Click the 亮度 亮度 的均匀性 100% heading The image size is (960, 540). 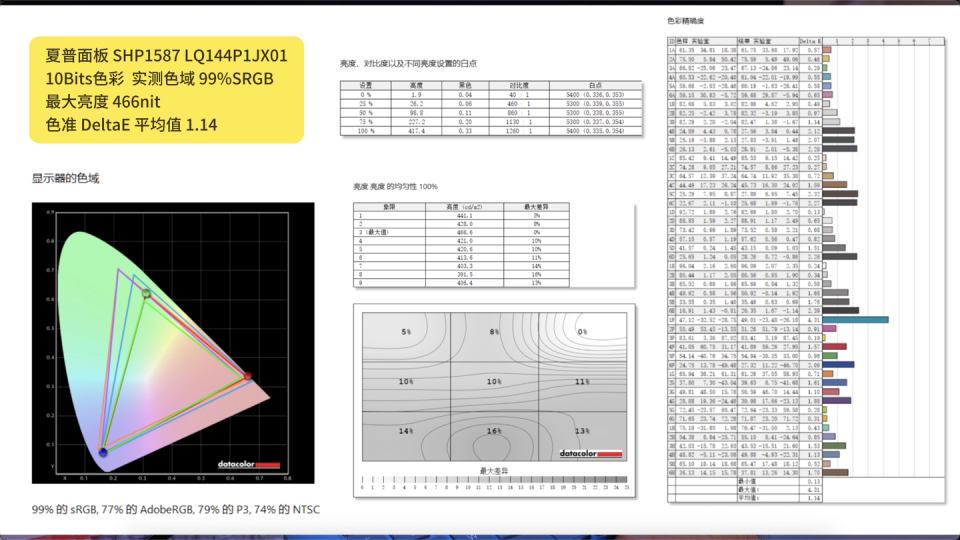coord(395,187)
